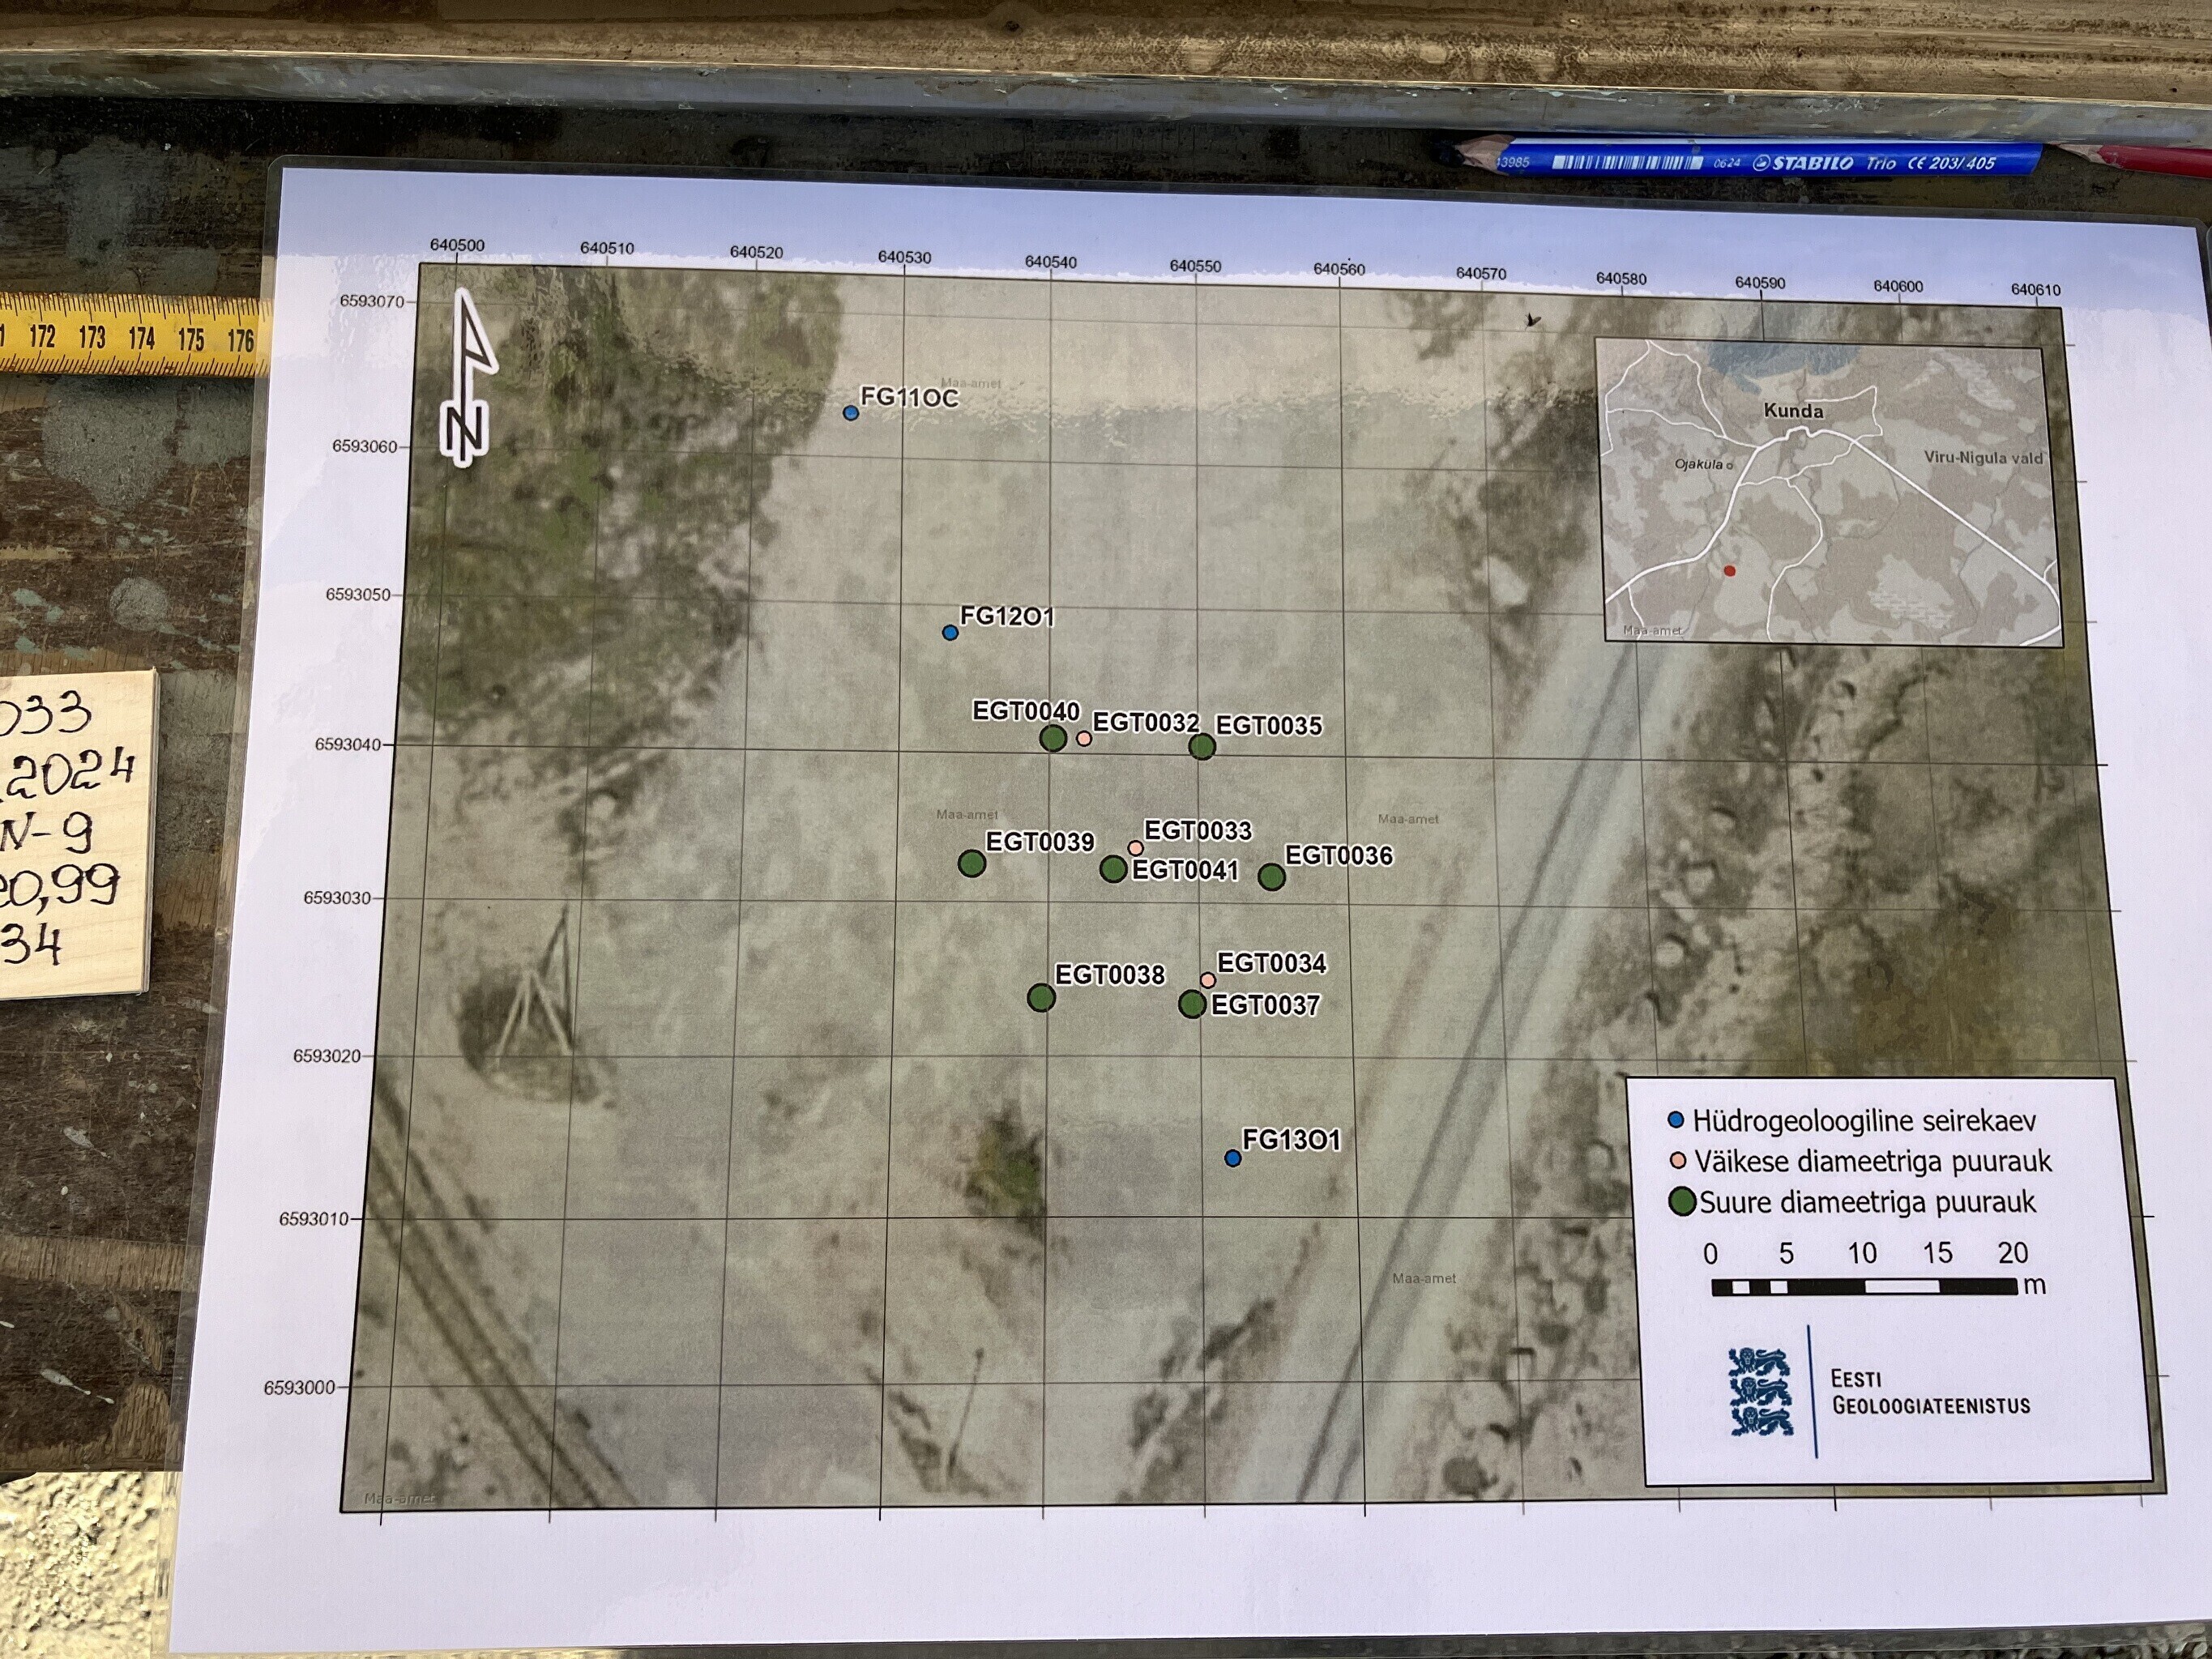Click the red location dot in inset map
Viewport: 2212px width, 1659px height.
coord(1730,571)
